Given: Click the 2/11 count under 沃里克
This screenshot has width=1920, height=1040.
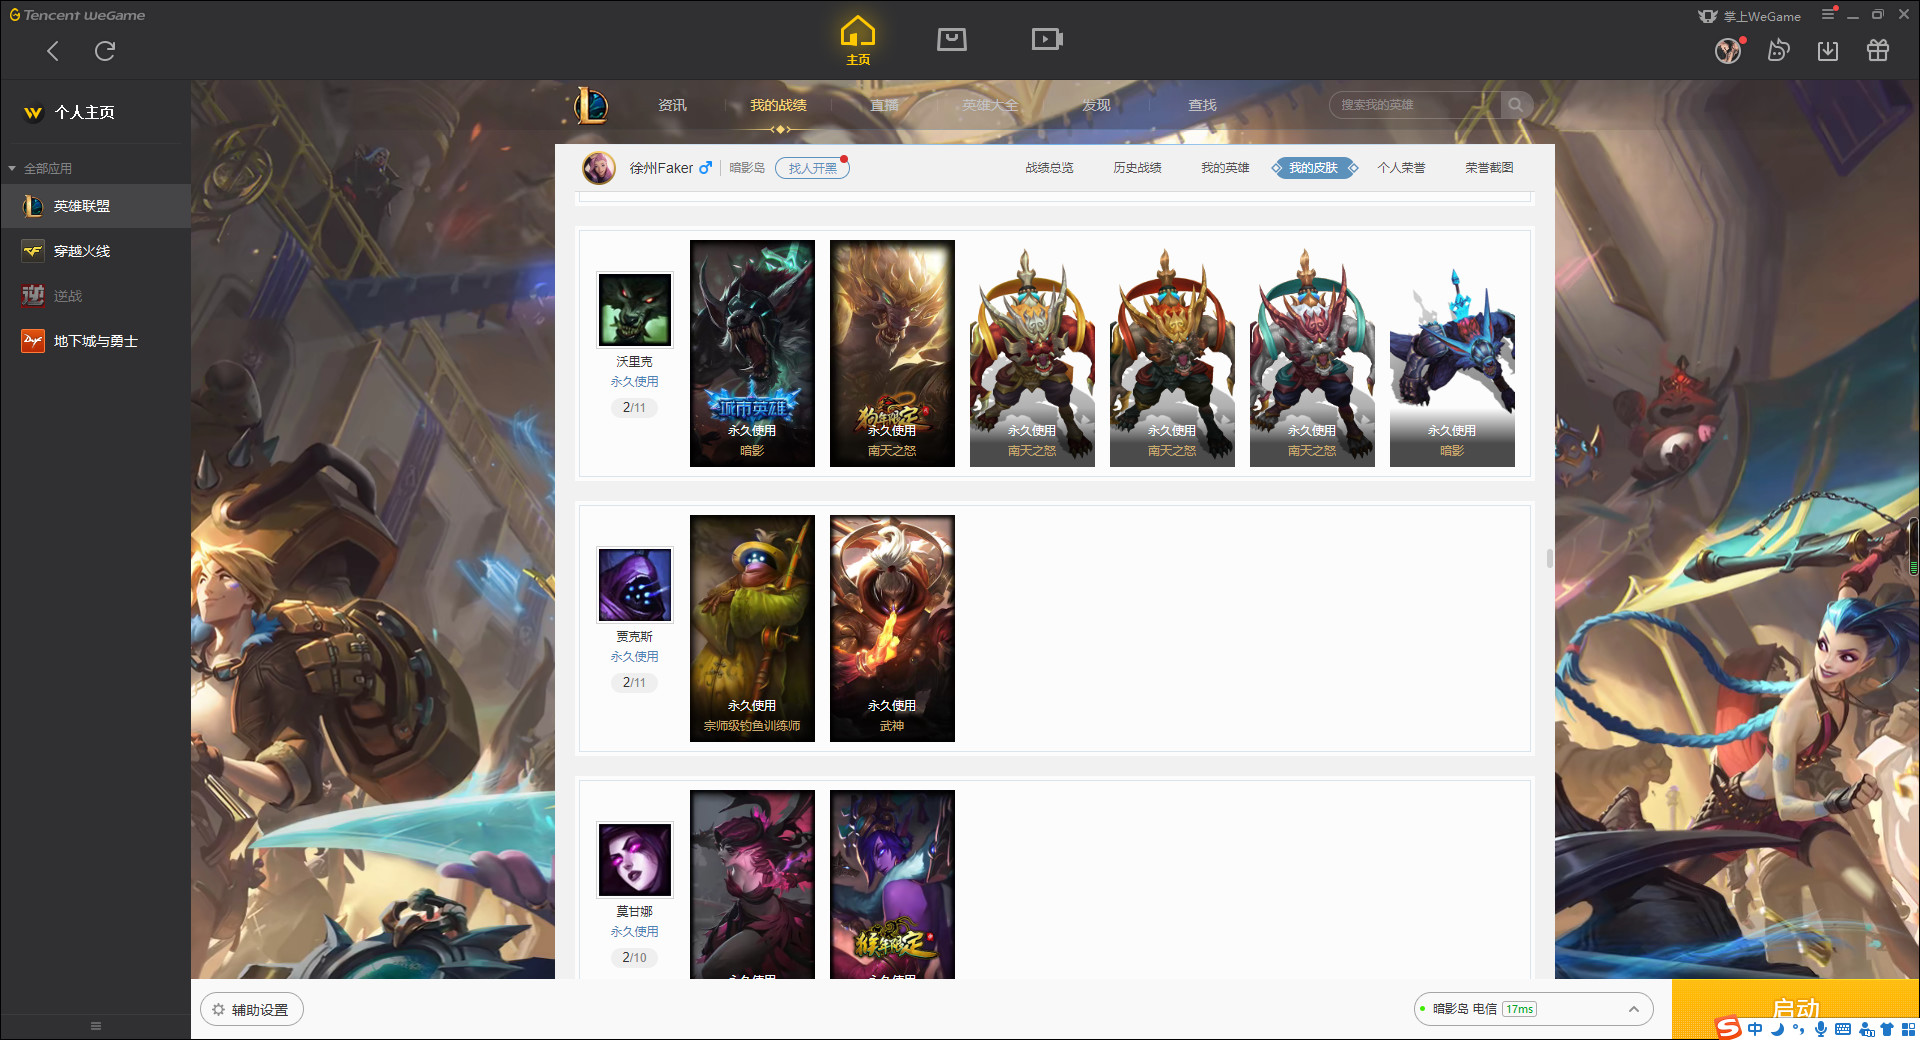Looking at the screenshot, I should point(634,407).
